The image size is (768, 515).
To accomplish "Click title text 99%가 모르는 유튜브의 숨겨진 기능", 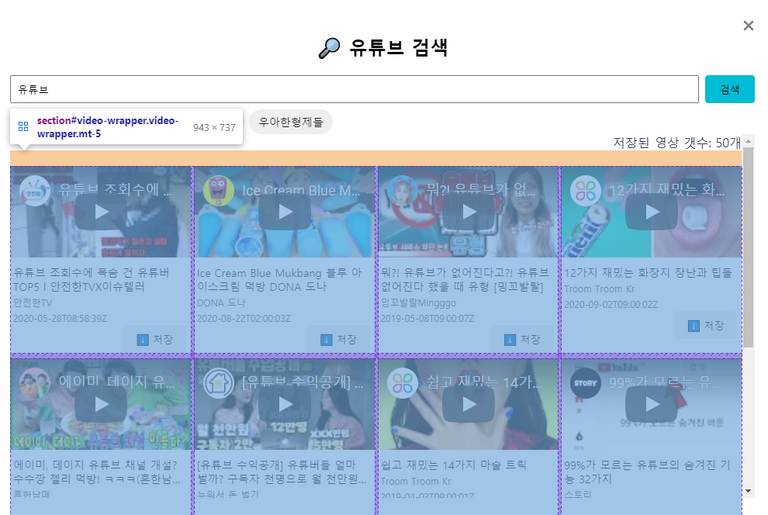I will tap(647, 471).
